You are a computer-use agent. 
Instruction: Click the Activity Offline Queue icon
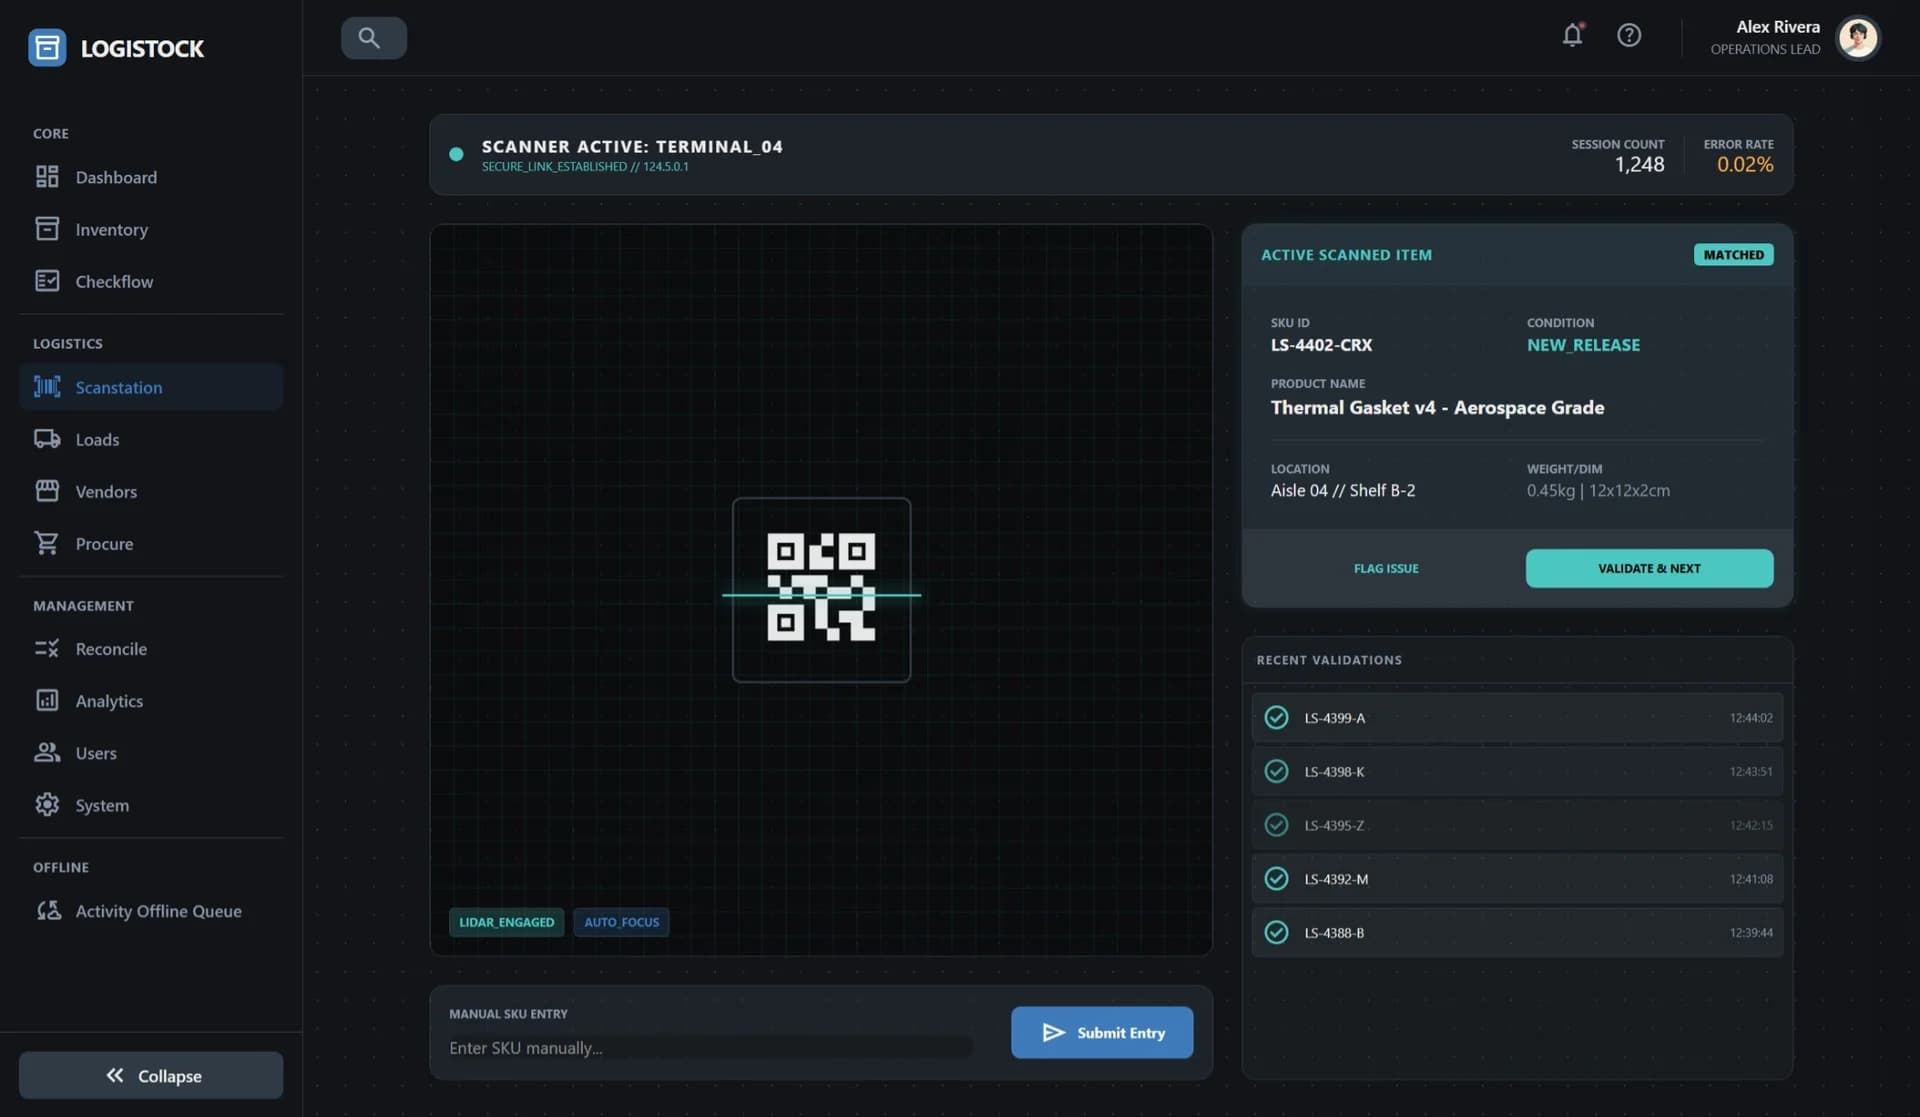48,911
